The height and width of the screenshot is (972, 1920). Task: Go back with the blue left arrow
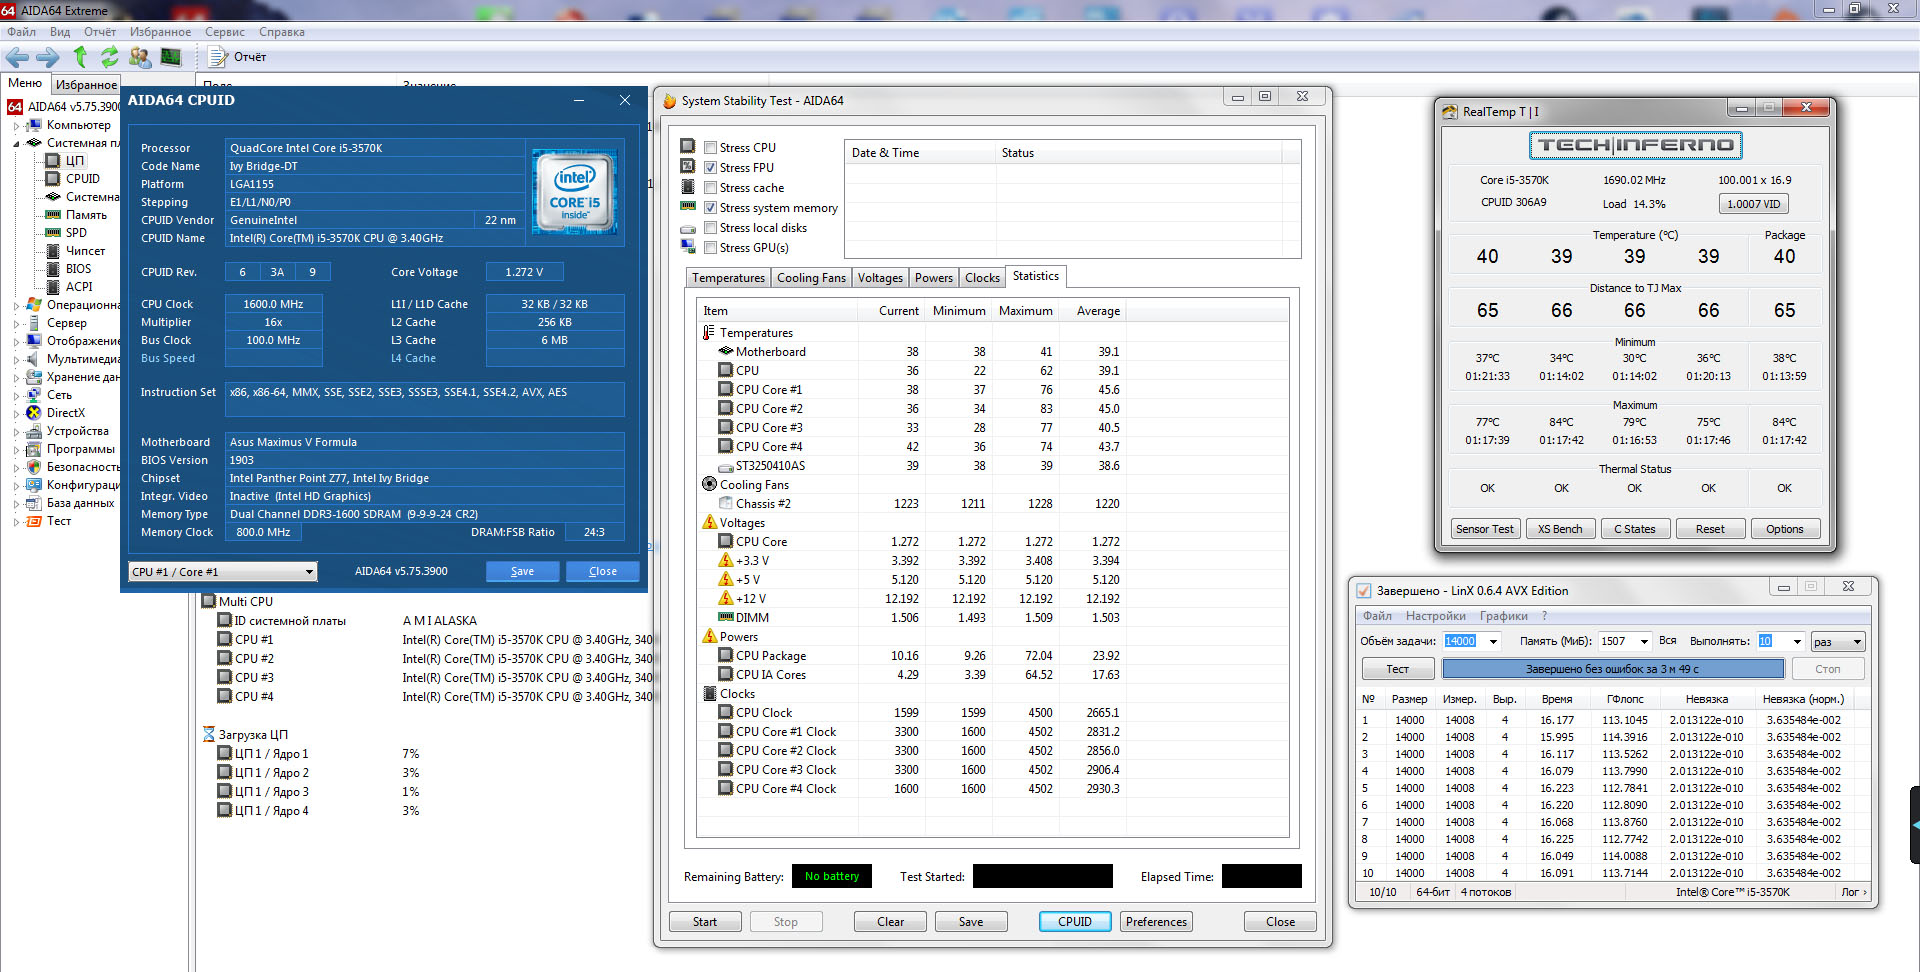(x=18, y=57)
